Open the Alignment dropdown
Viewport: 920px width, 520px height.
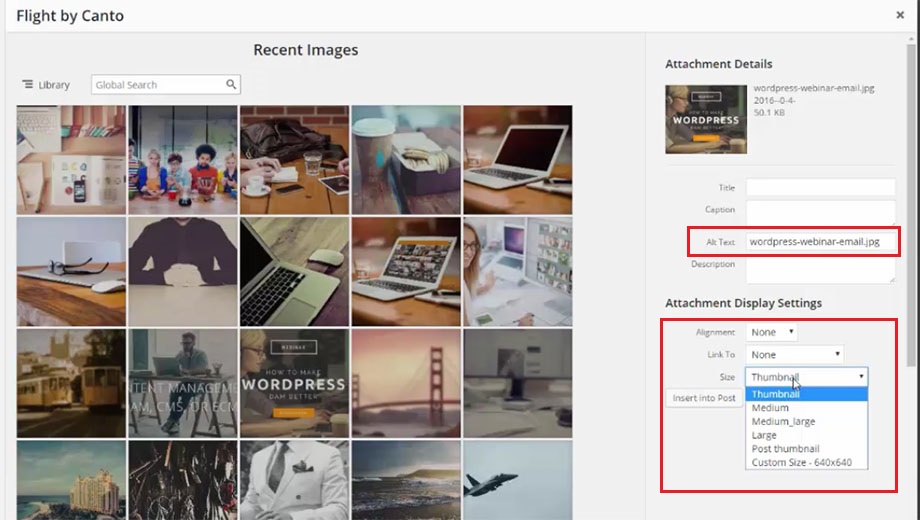pos(771,332)
